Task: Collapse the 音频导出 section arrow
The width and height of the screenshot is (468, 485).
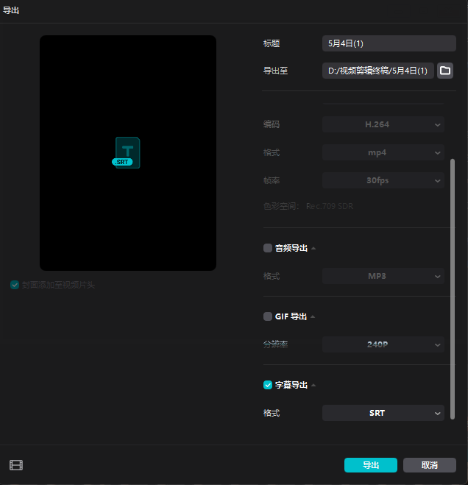Action: point(313,248)
